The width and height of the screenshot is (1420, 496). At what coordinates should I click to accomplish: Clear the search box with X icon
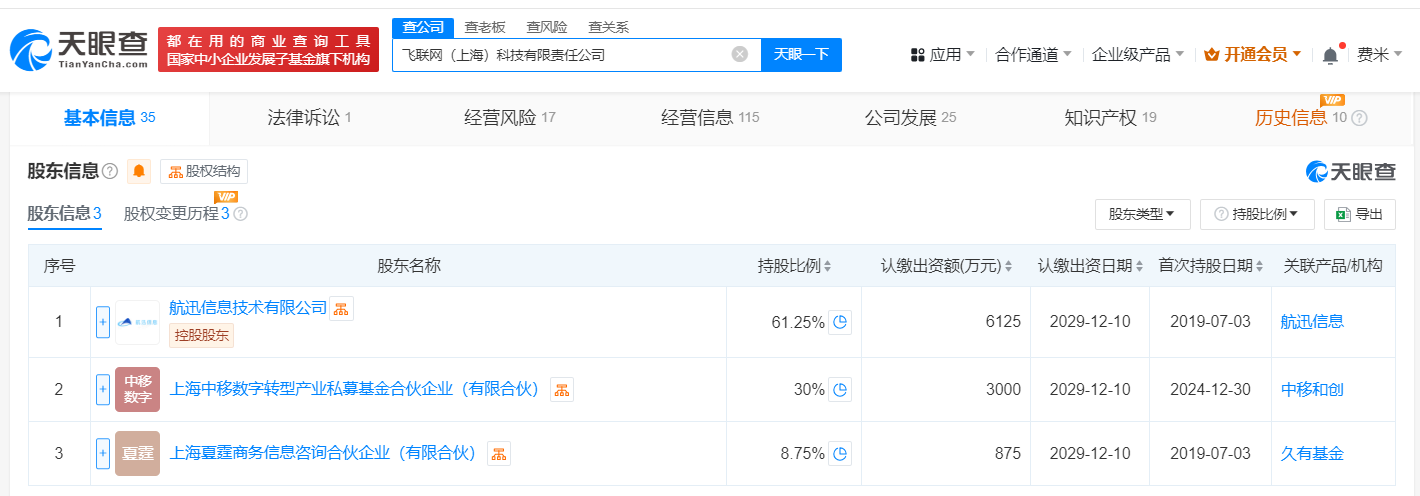click(x=740, y=54)
